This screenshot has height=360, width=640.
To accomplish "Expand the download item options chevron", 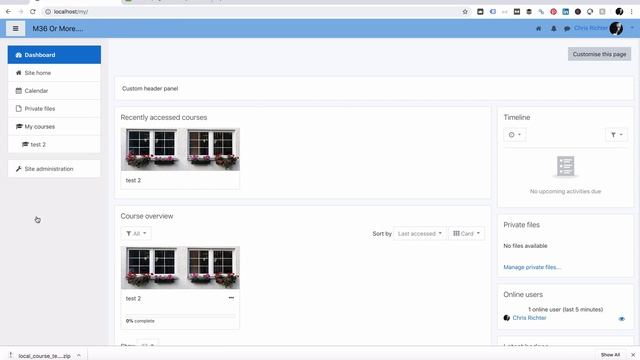I will pos(79,356).
